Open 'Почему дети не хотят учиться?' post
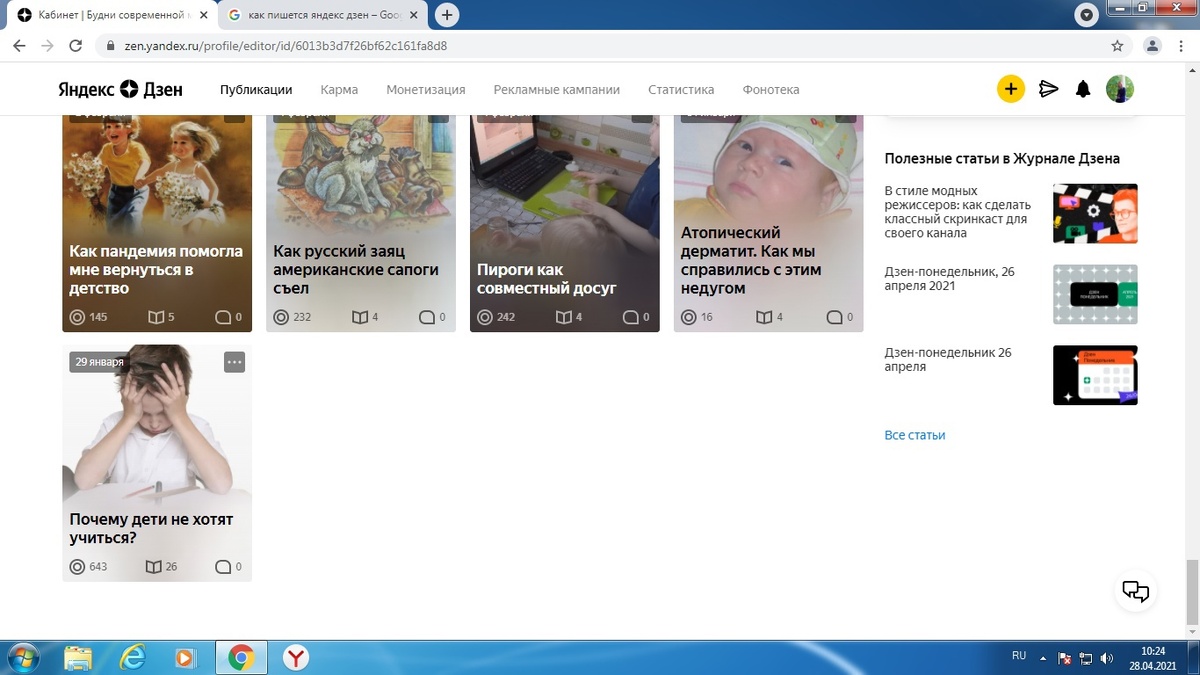This screenshot has width=1200, height=675. point(151,529)
